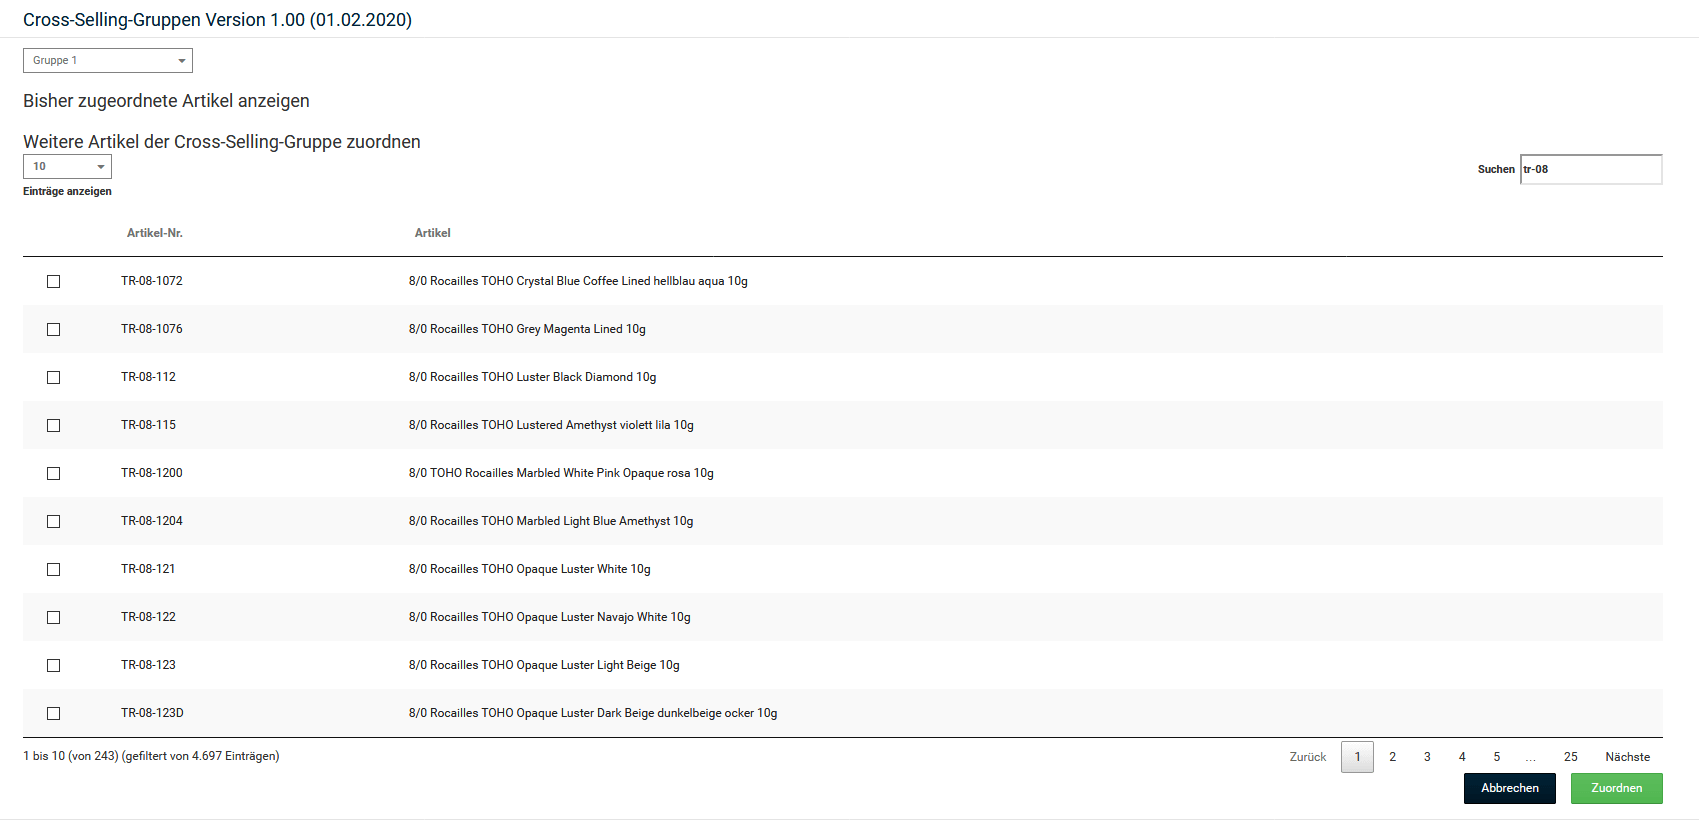Open page 5 of the article list
1699x824 pixels.
tap(1497, 757)
